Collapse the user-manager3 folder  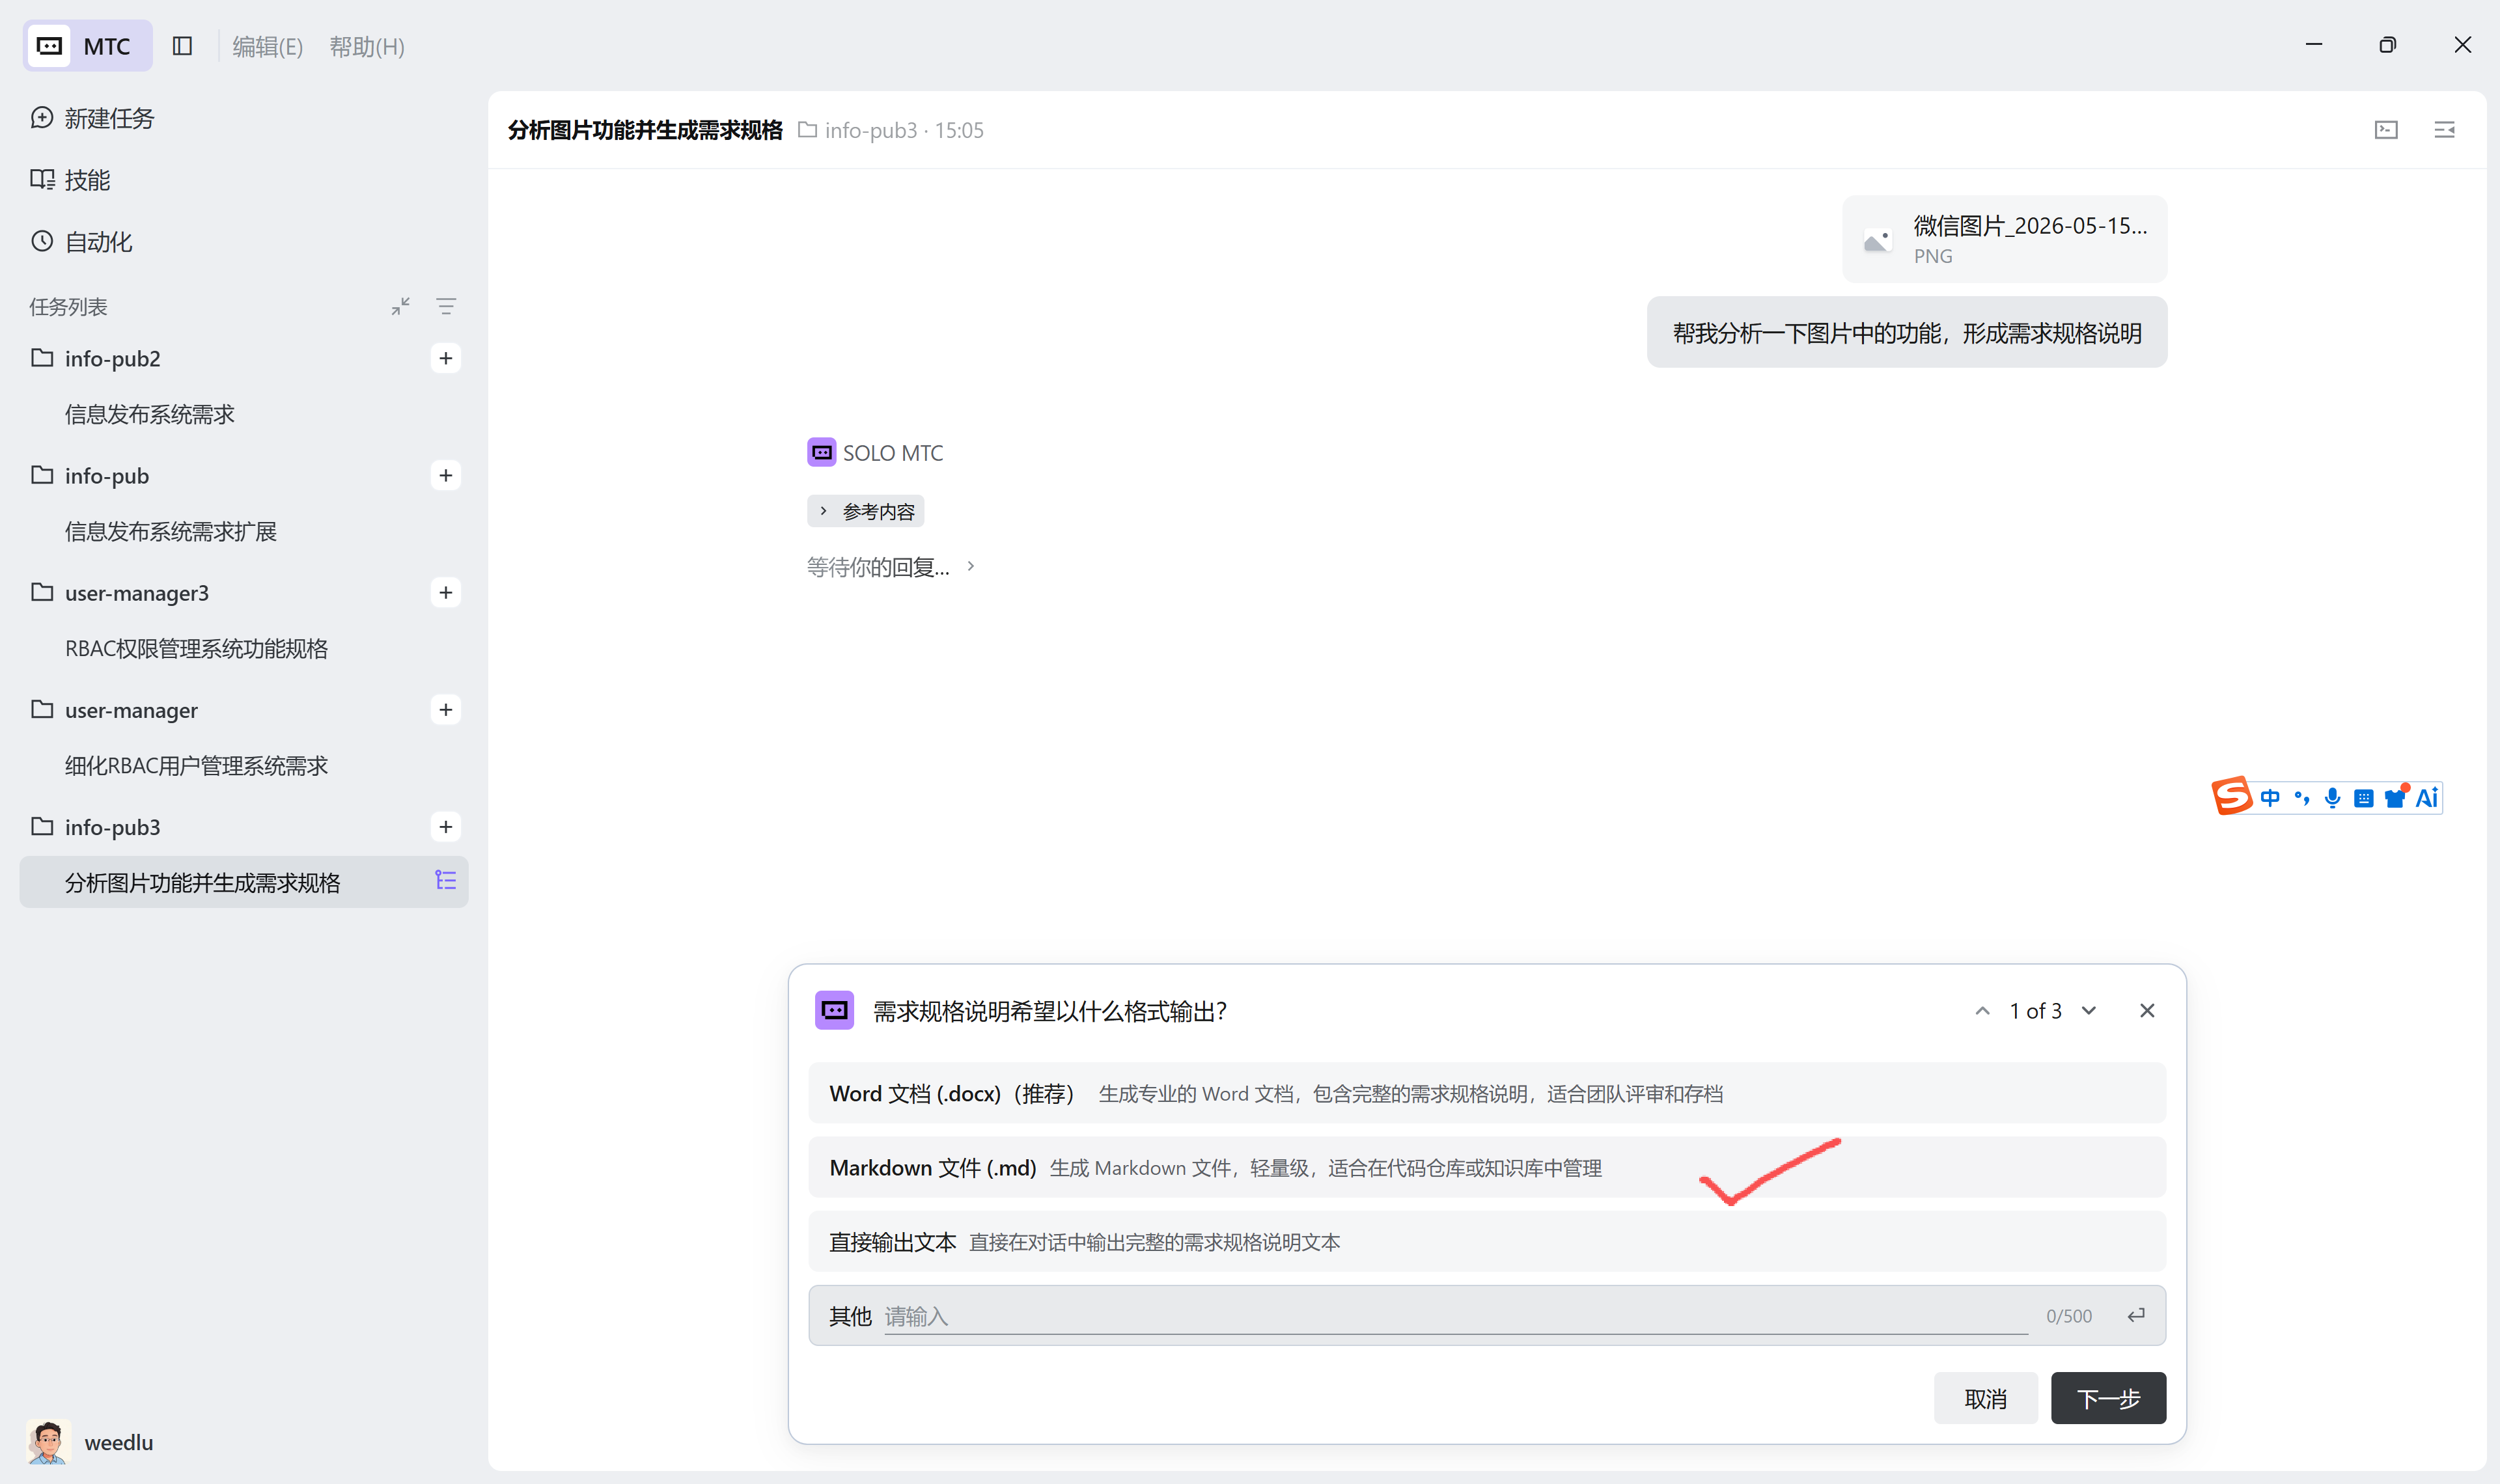(41, 592)
